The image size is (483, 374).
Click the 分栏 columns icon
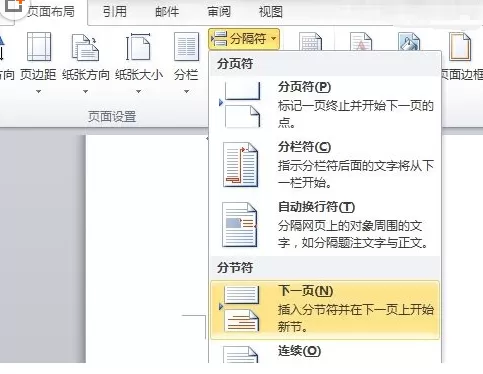point(186,47)
